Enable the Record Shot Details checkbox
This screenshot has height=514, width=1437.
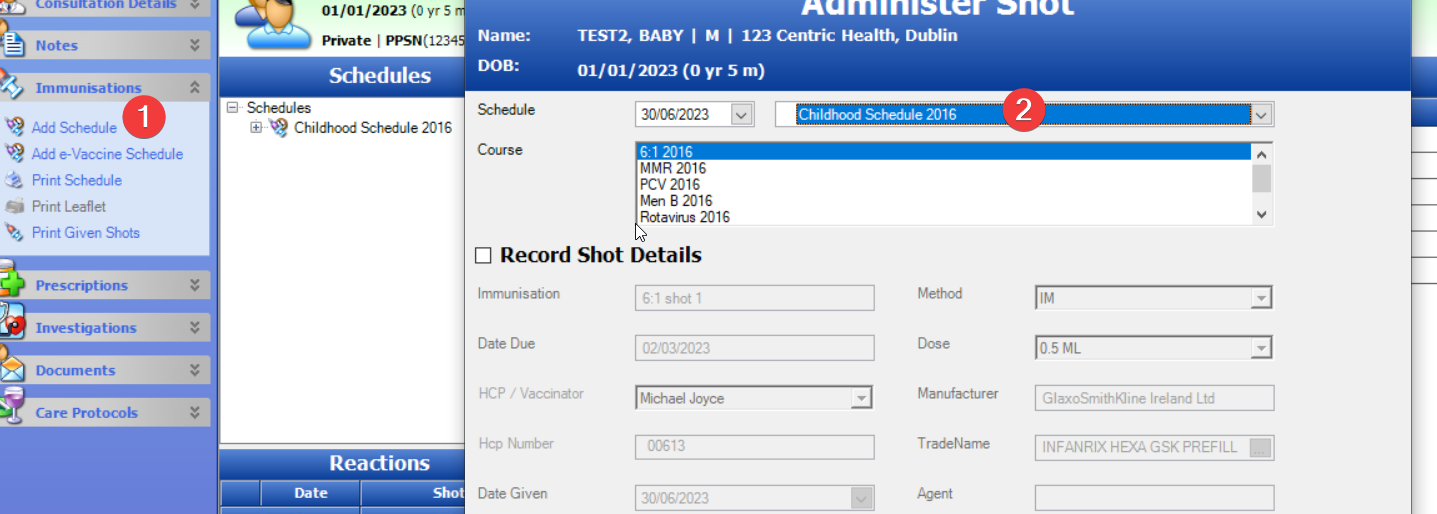[x=483, y=256]
